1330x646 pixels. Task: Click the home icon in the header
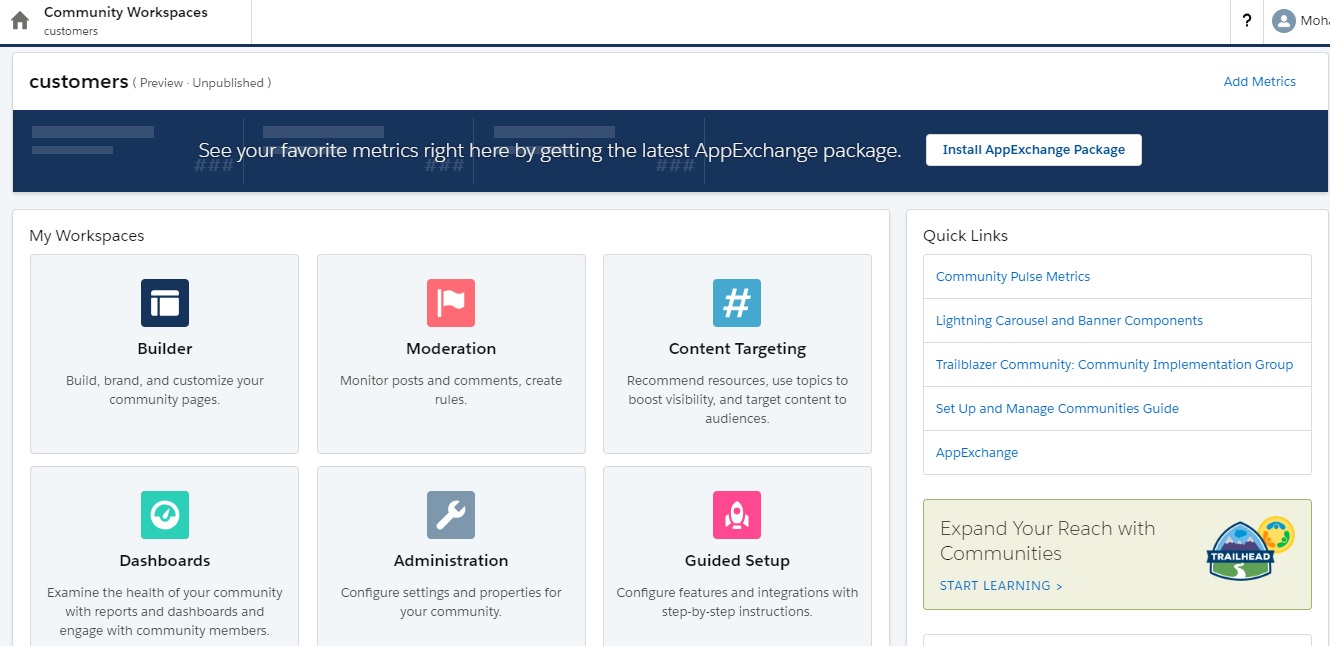pyautogui.click(x=19, y=19)
